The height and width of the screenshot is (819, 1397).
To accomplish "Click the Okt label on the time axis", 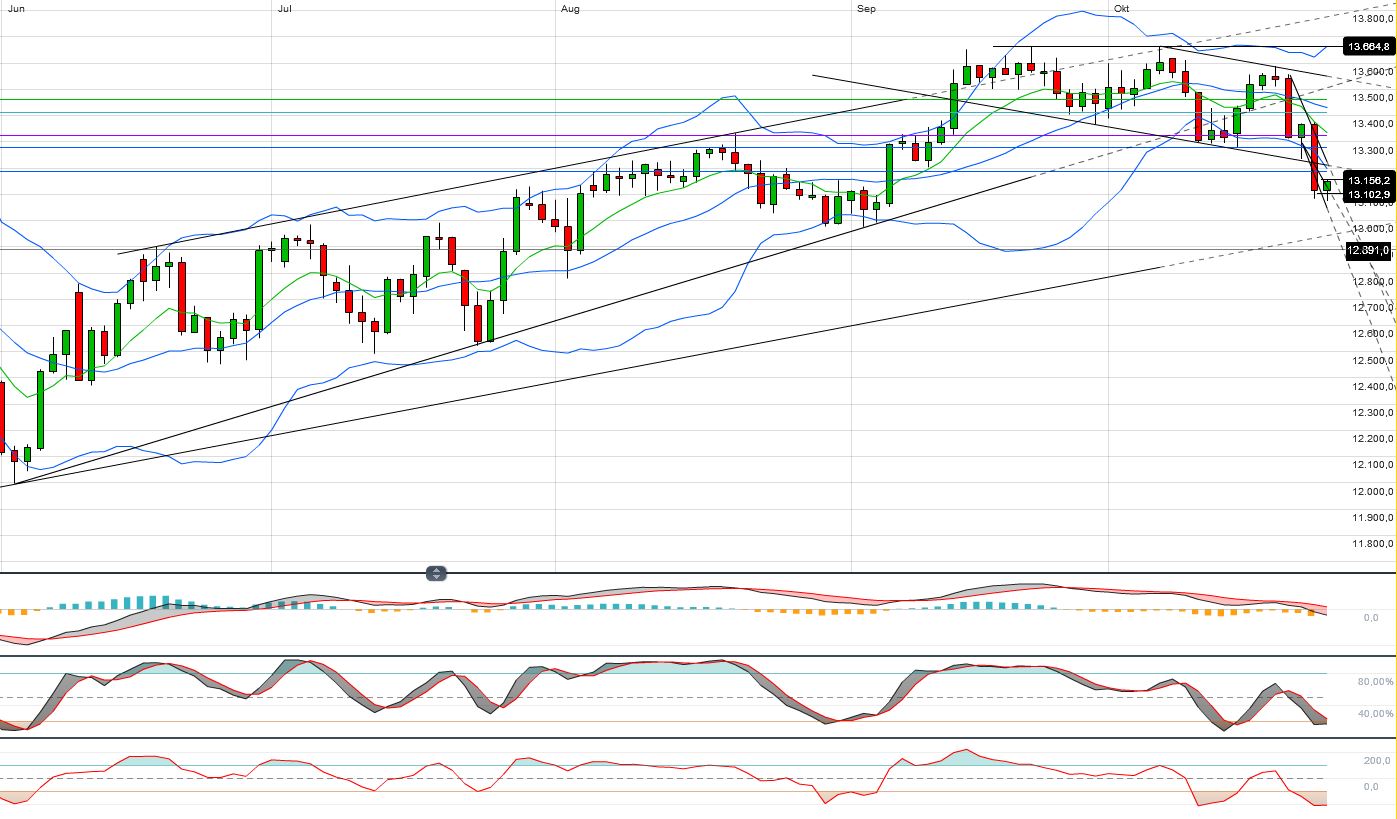I will [x=1121, y=8].
